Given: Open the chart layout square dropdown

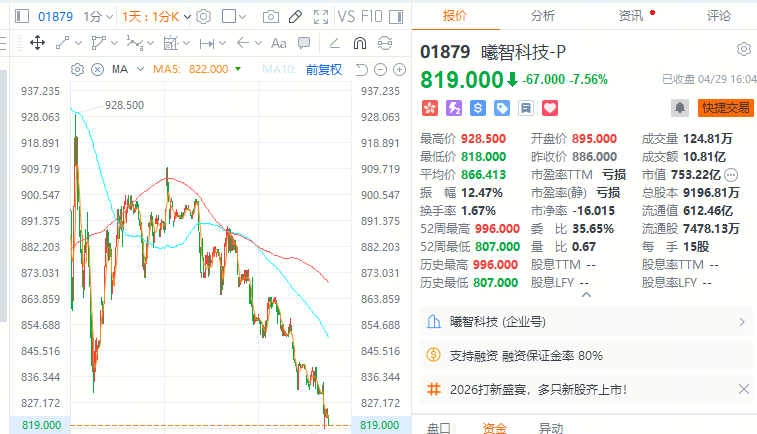Looking at the screenshot, I should 234,17.
